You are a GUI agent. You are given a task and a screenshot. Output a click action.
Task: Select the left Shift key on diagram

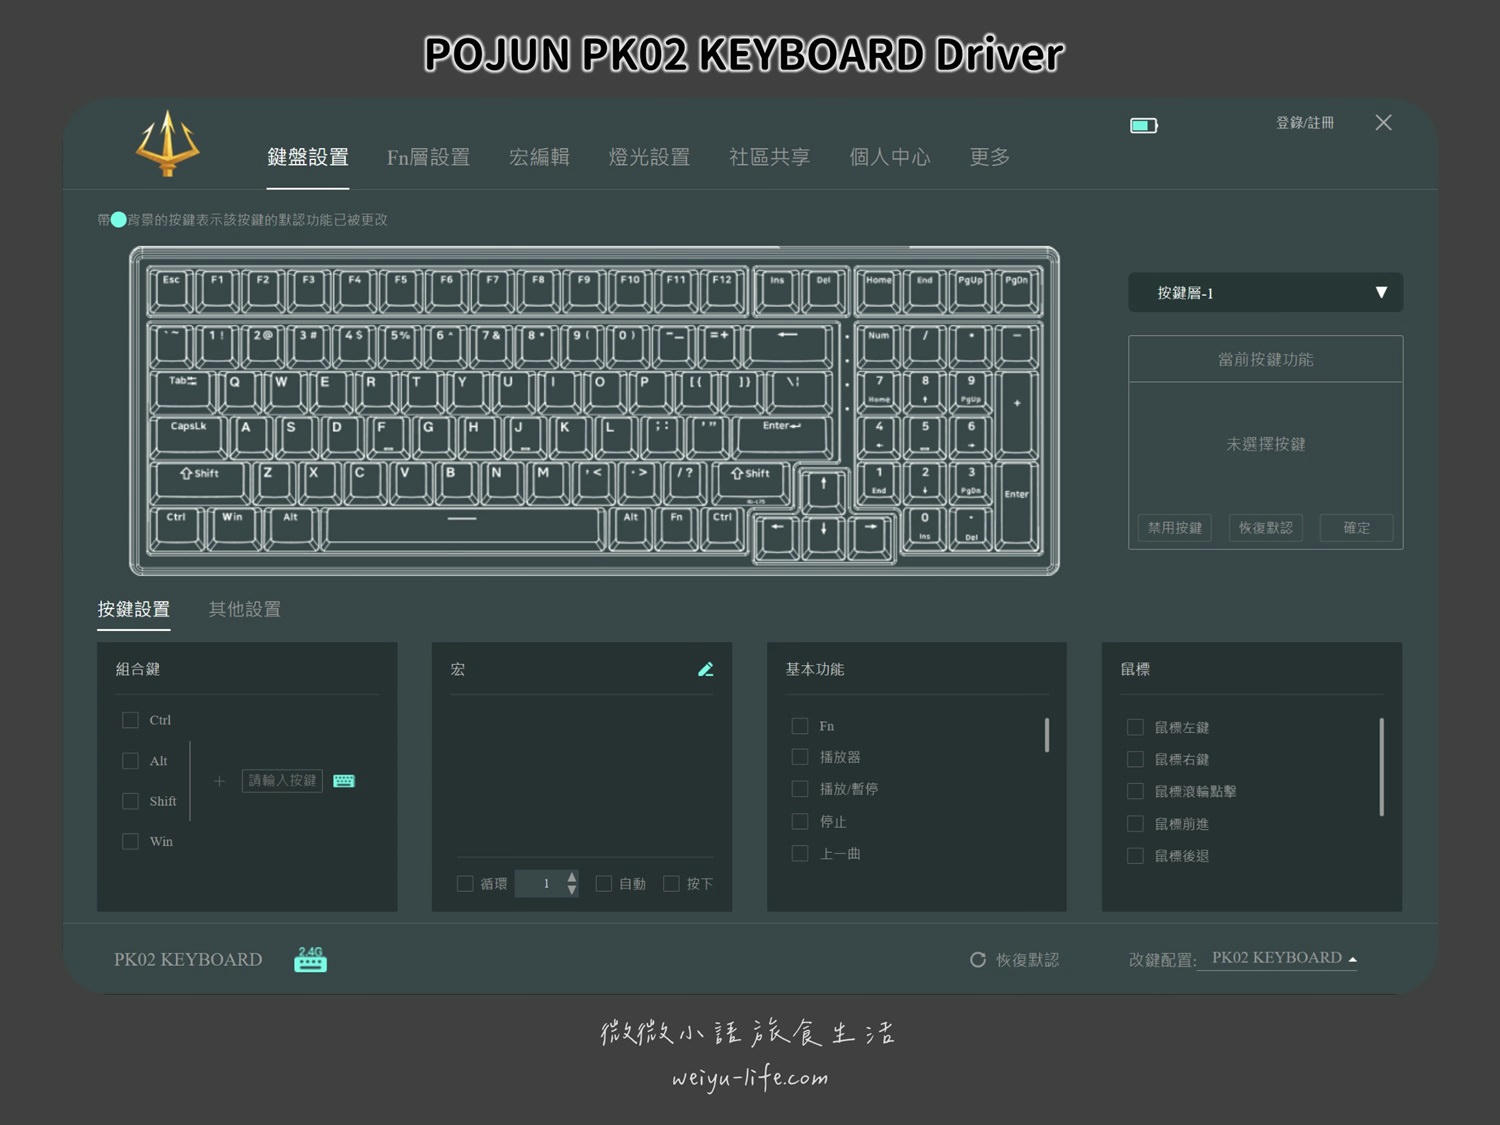point(200,481)
